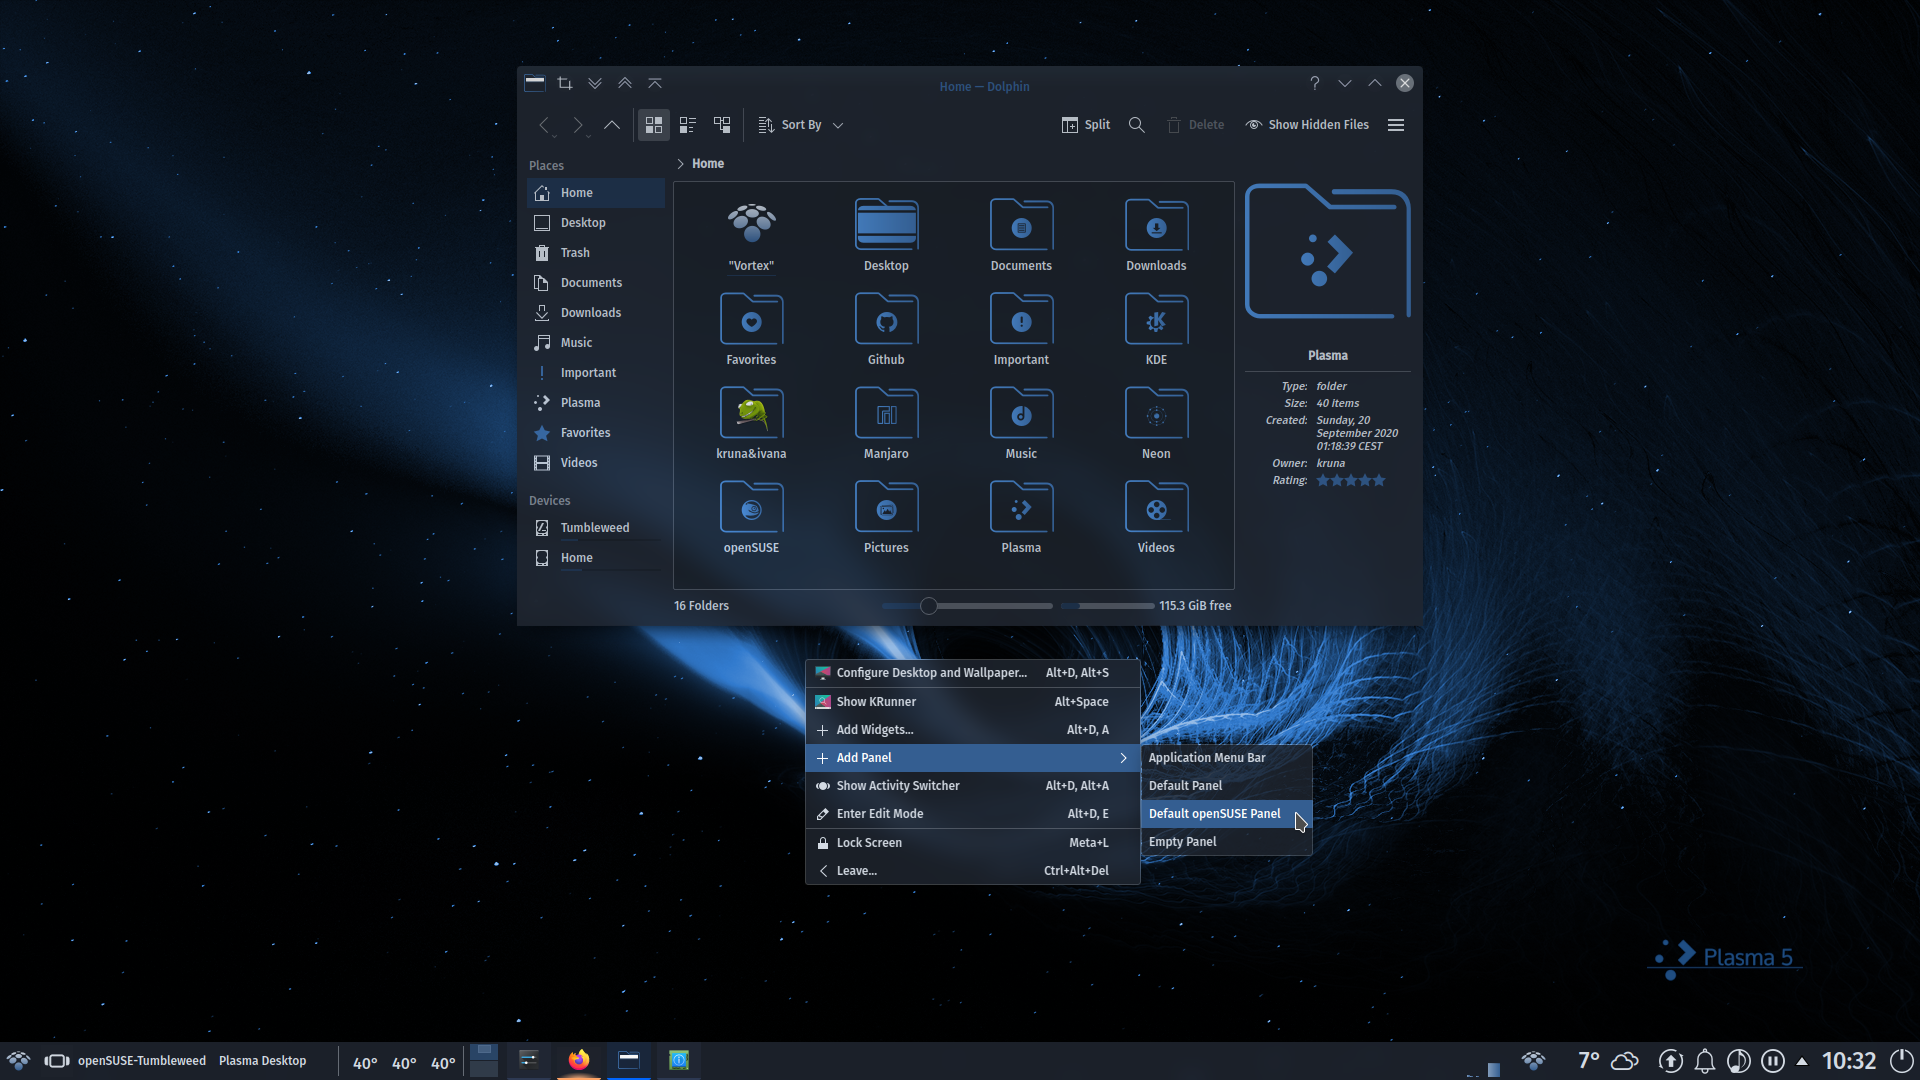Viewport: 1920px width, 1080px height.
Task: Choose Configure Desktop and Wallpaper
Action: (x=972, y=673)
